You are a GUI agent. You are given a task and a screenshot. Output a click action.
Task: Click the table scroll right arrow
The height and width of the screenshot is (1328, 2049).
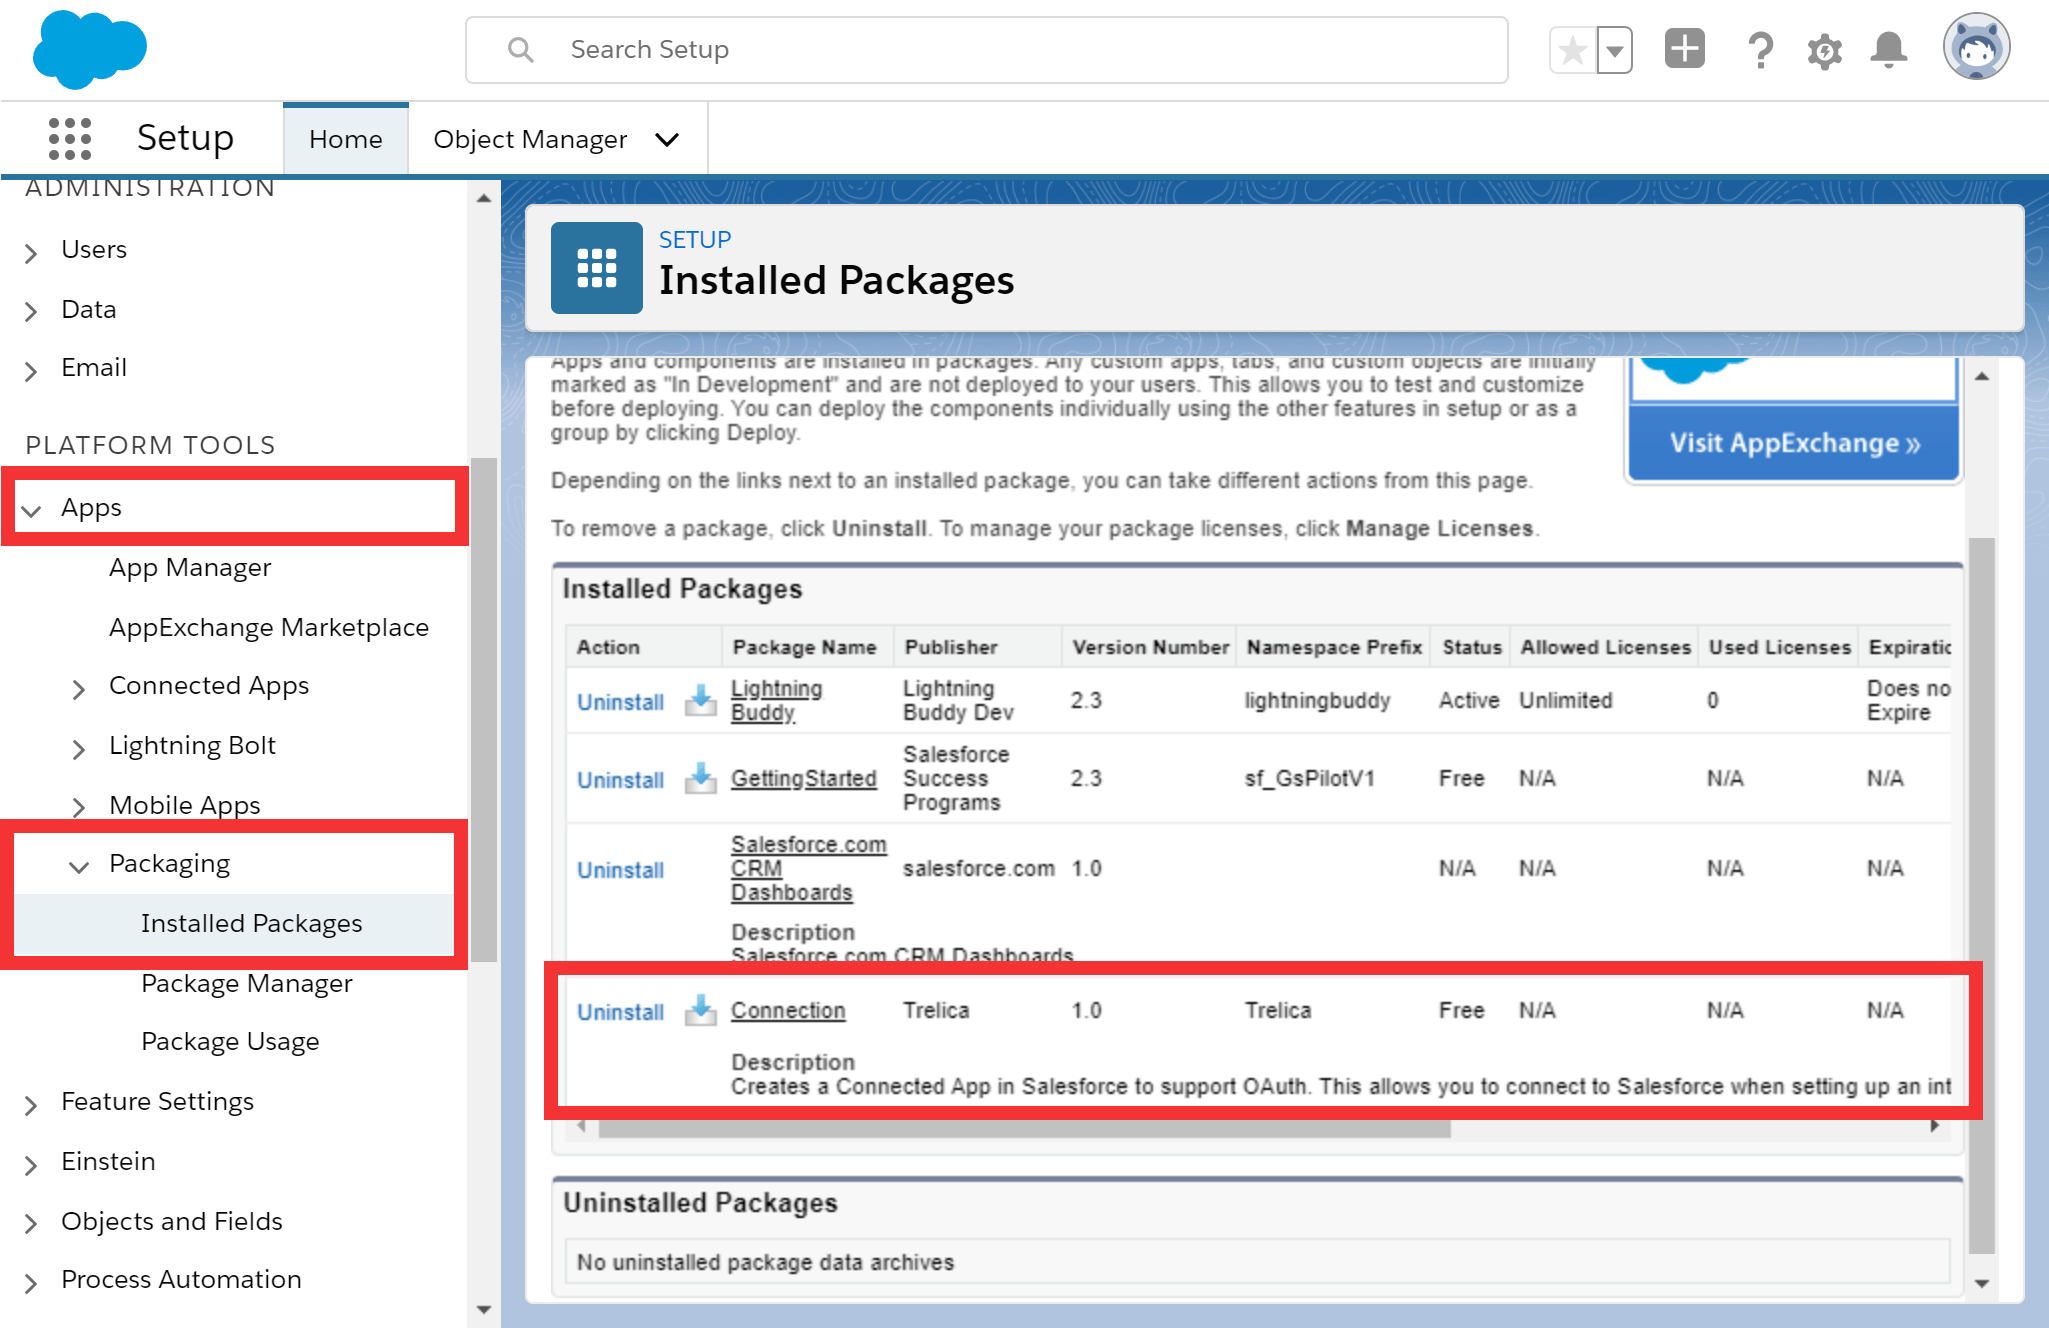[x=1935, y=1126]
